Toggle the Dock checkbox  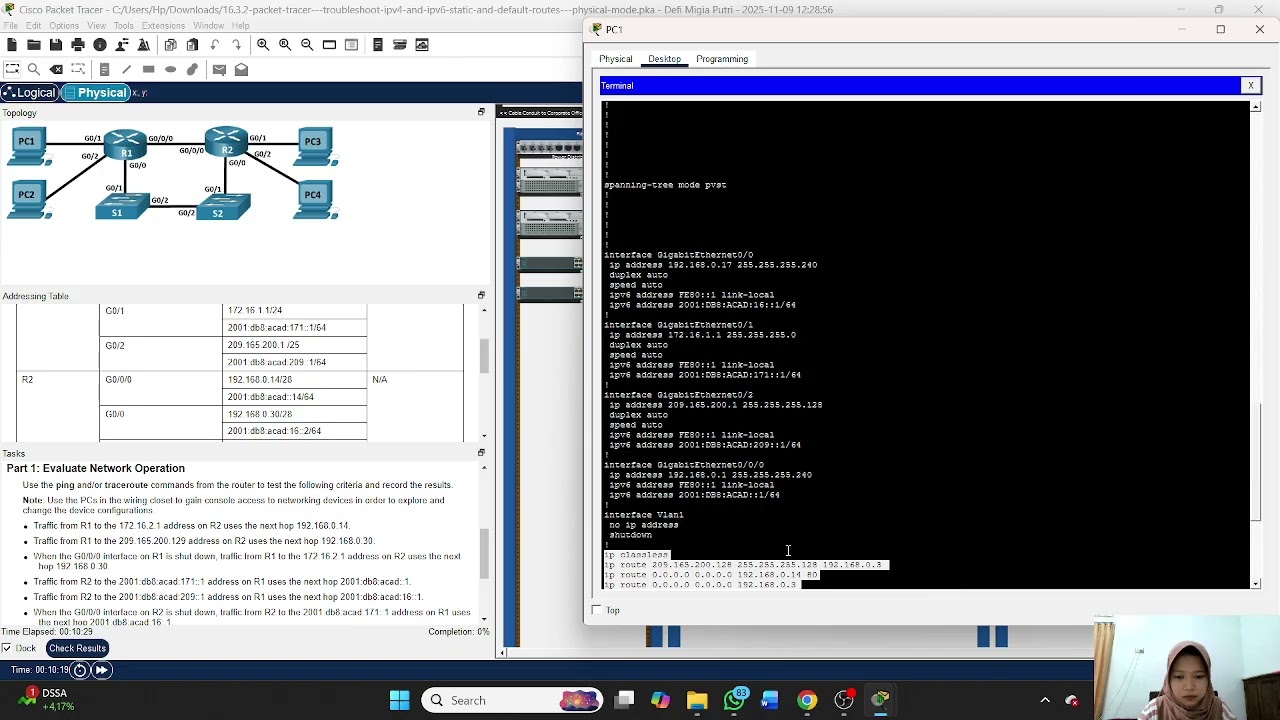(7, 648)
